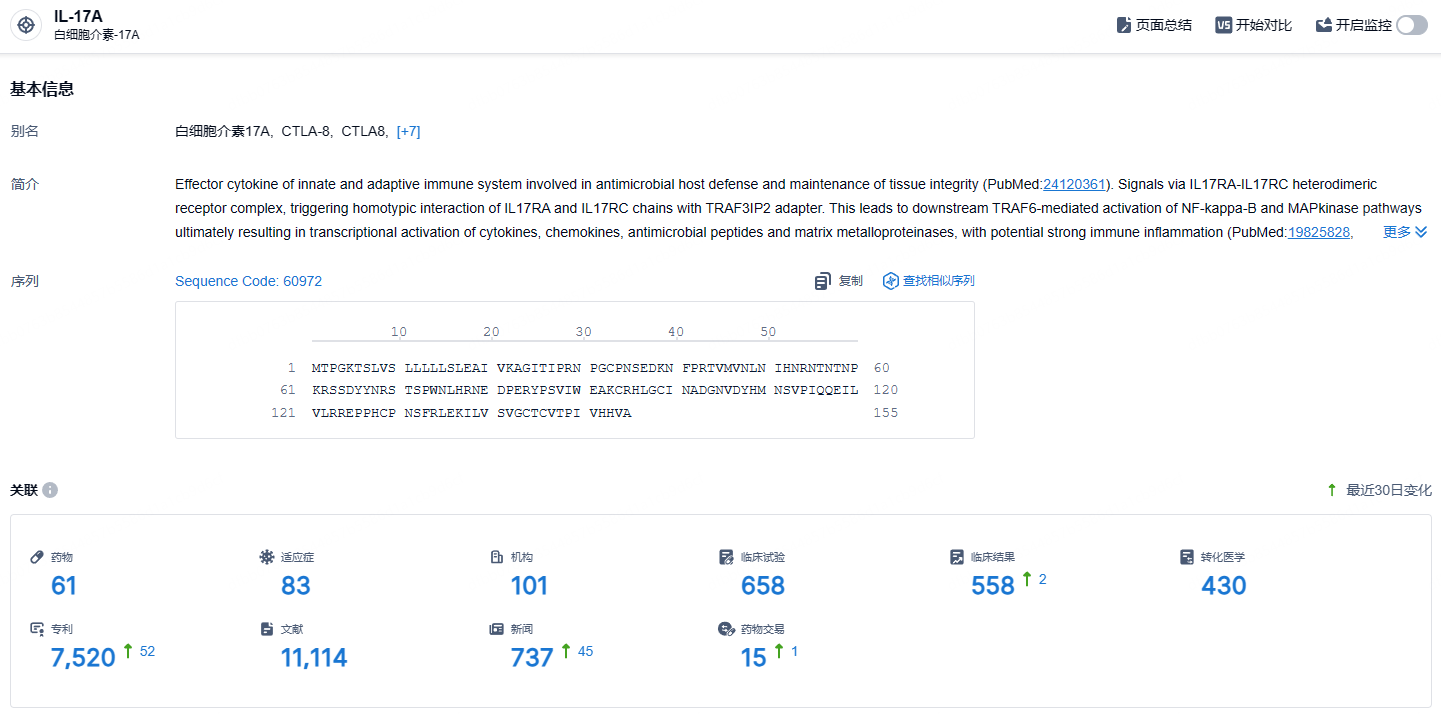Image resolution: width=1441 pixels, height=714 pixels.
Task: Toggle the 开启监控 monitoring switch
Action: (1412, 25)
